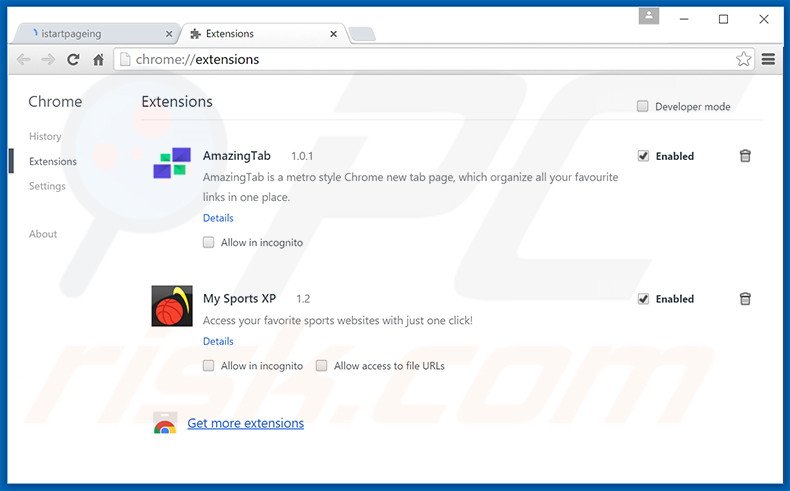This screenshot has height=491, width=790.
Task: Allow My Sports XP in incognito
Action: (209, 366)
